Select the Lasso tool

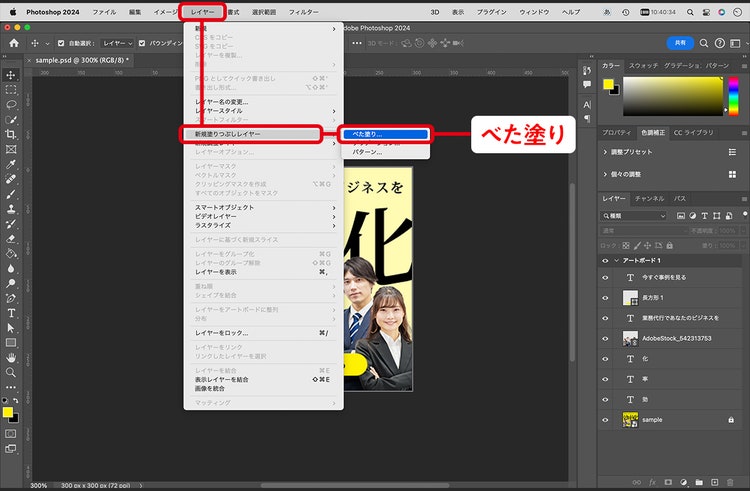pyautogui.click(x=11, y=104)
